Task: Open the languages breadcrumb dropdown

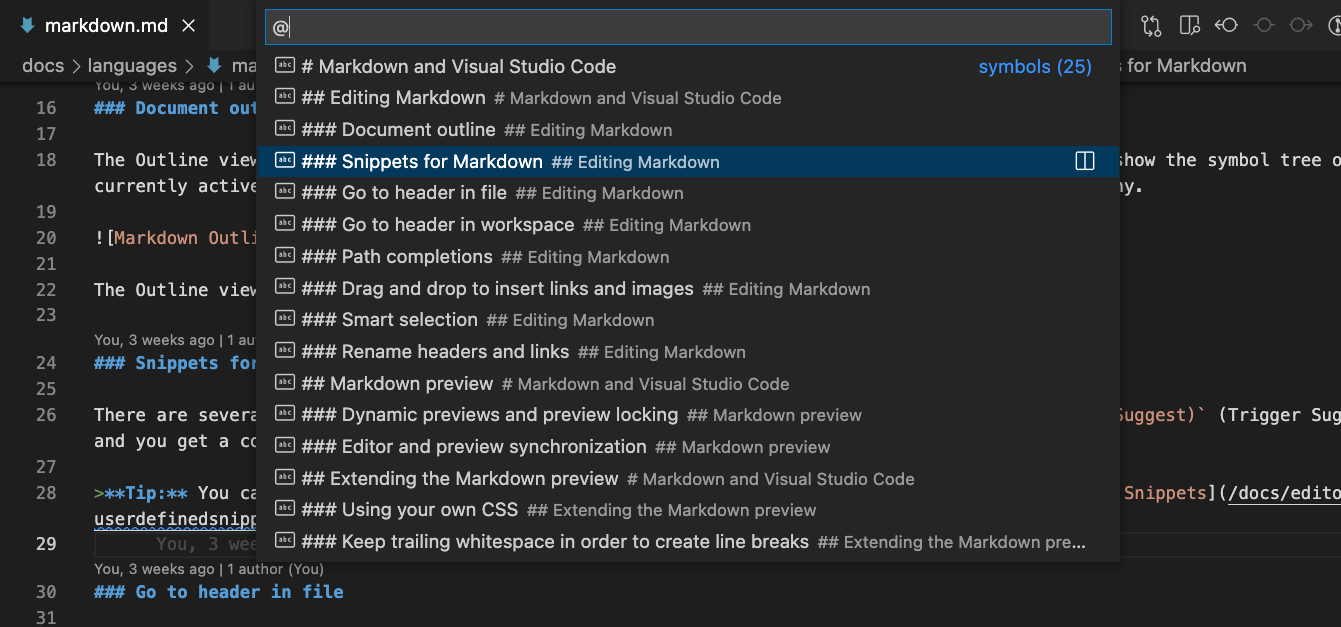Action: 133,65
